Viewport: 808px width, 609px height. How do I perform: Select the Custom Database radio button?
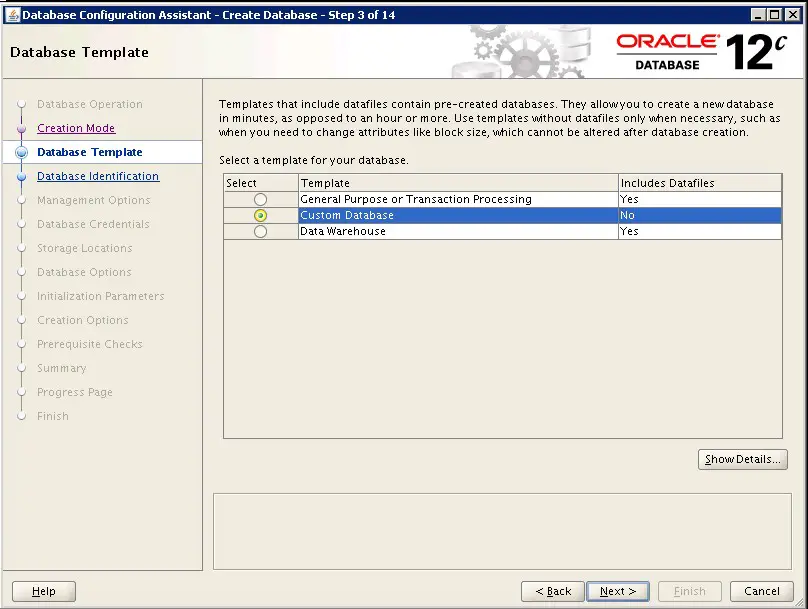[x=260, y=215]
